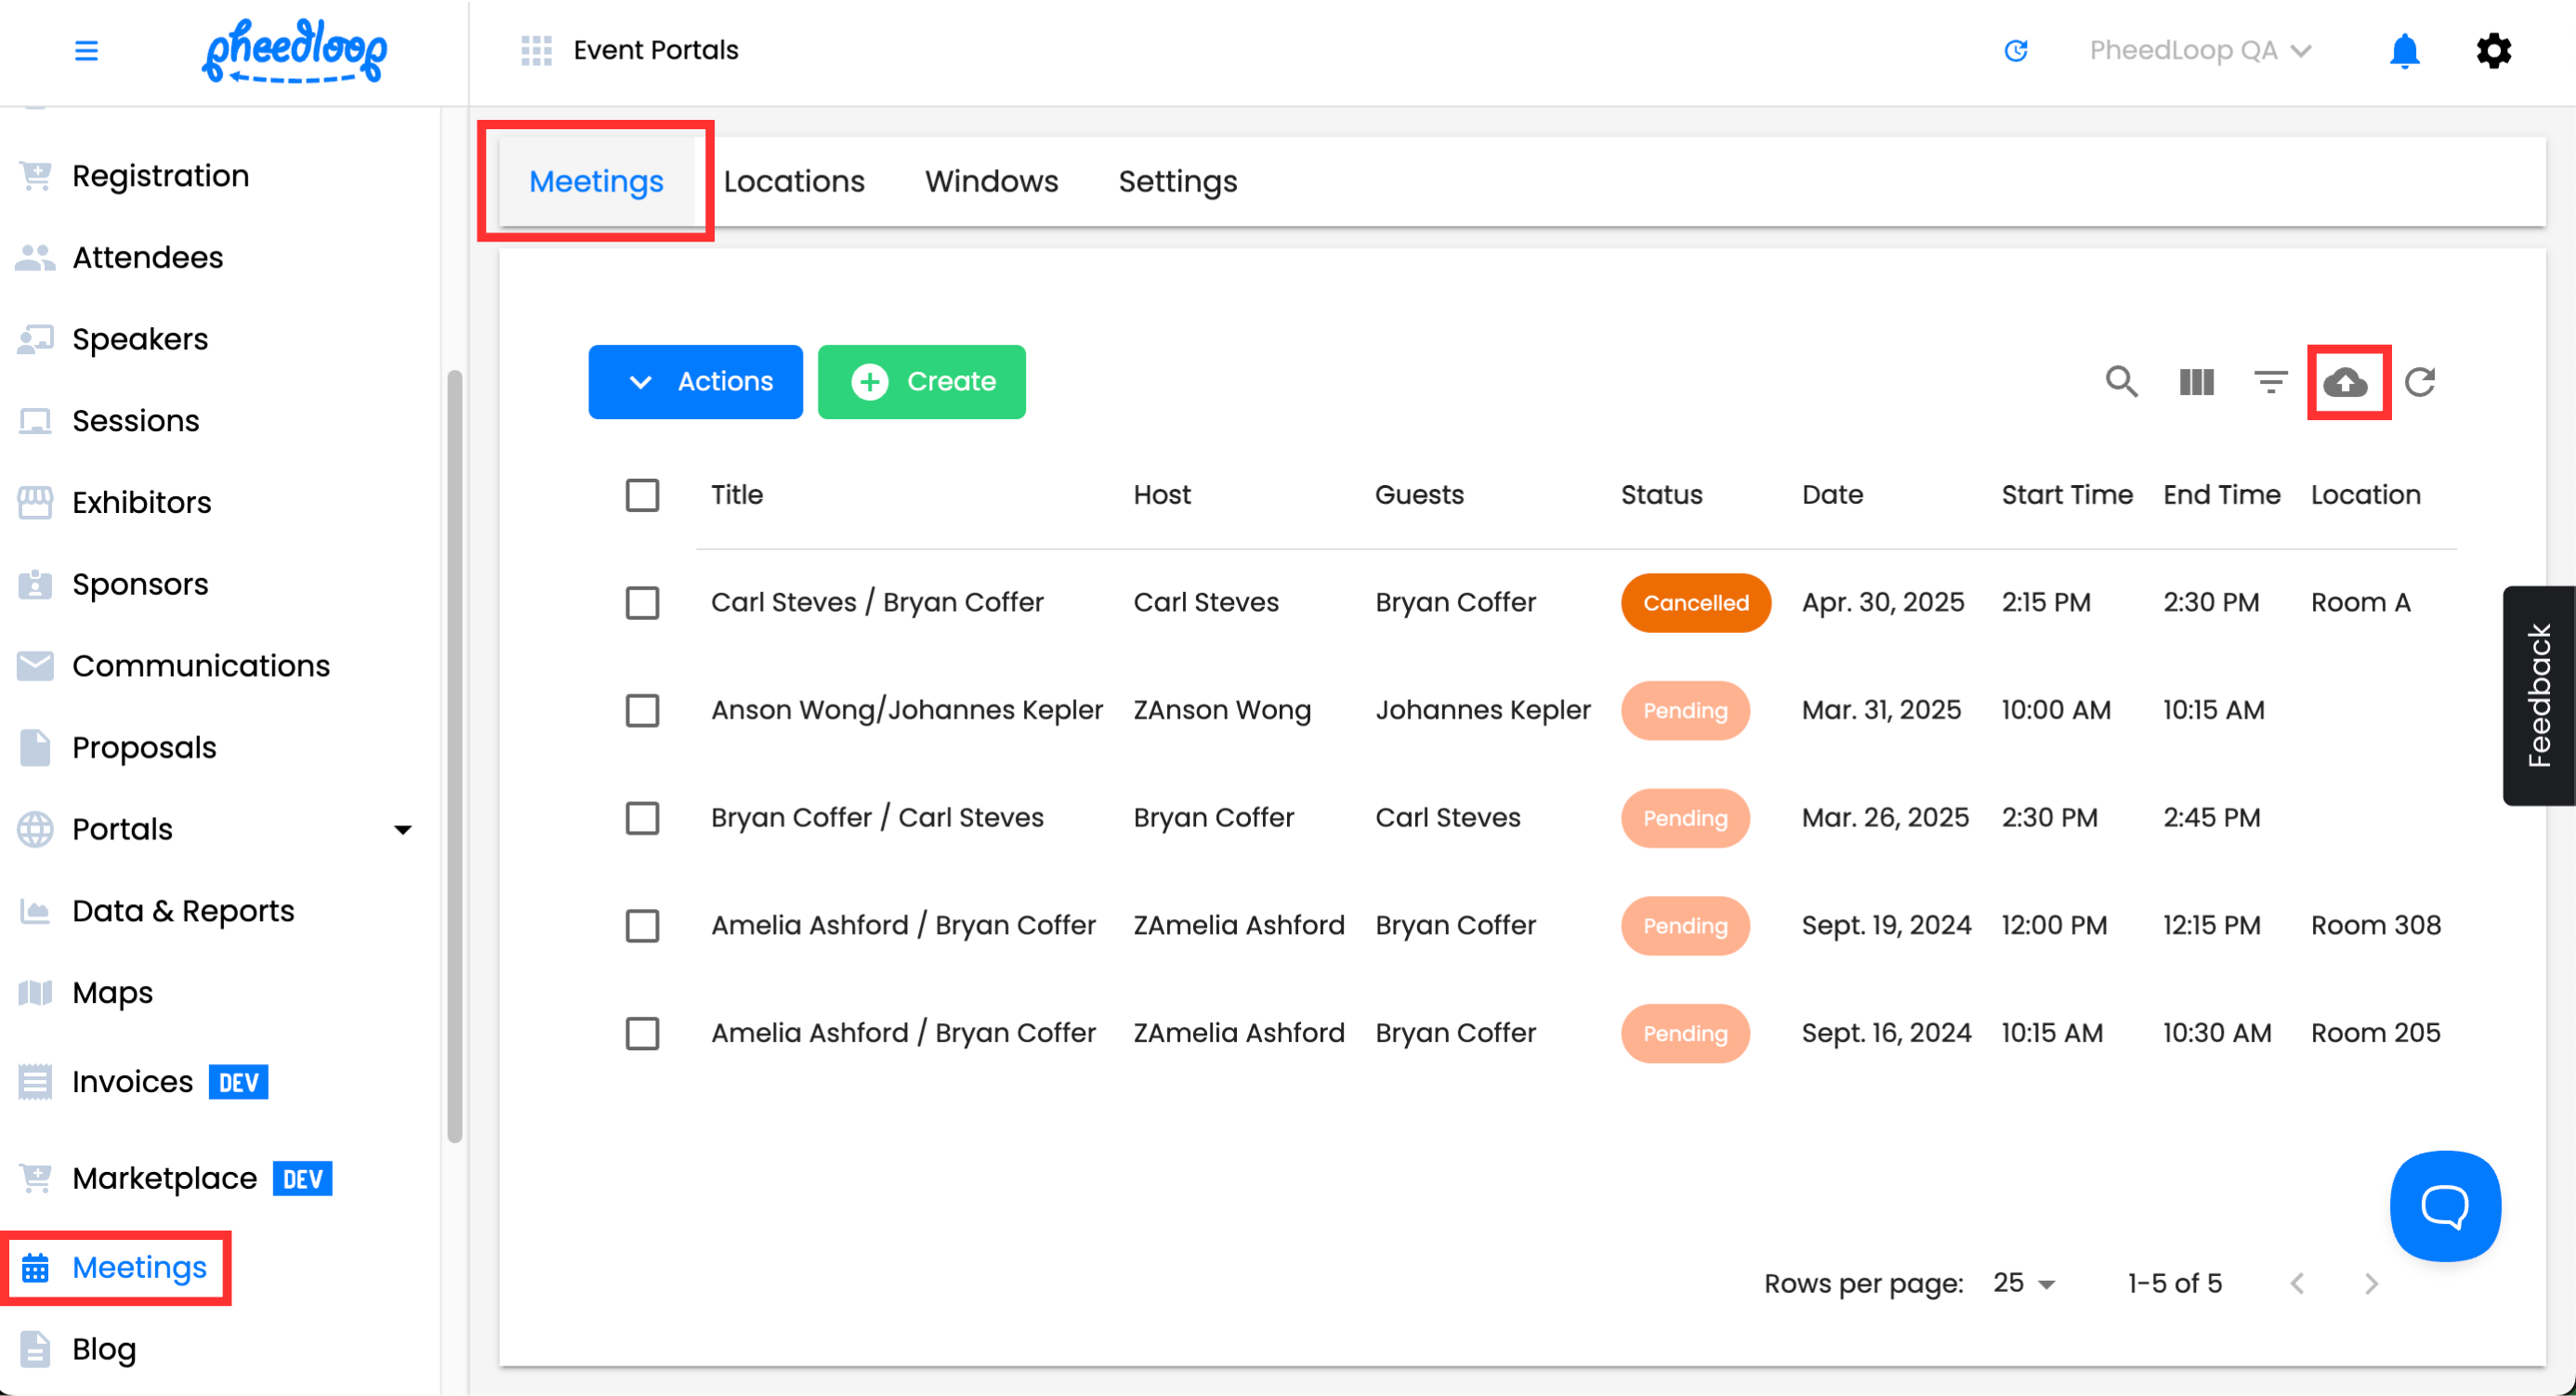Switch to the Locations tab
The width and height of the screenshot is (2576, 1396).
[794, 182]
